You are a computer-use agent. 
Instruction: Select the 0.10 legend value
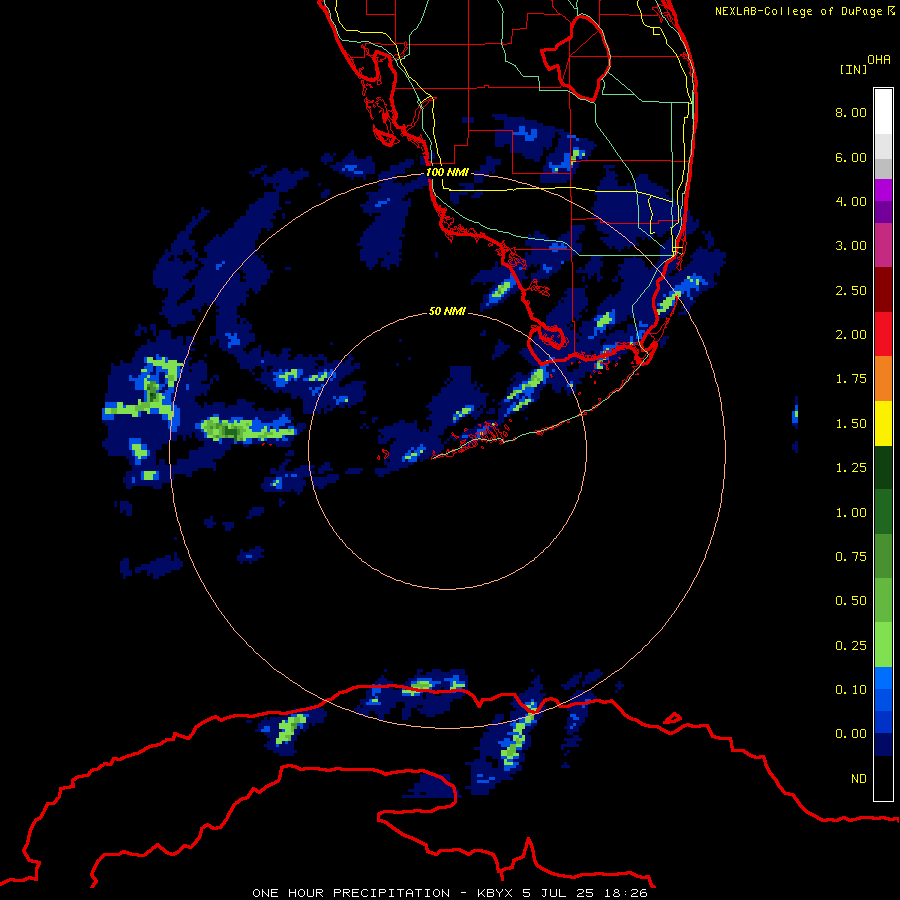851,690
